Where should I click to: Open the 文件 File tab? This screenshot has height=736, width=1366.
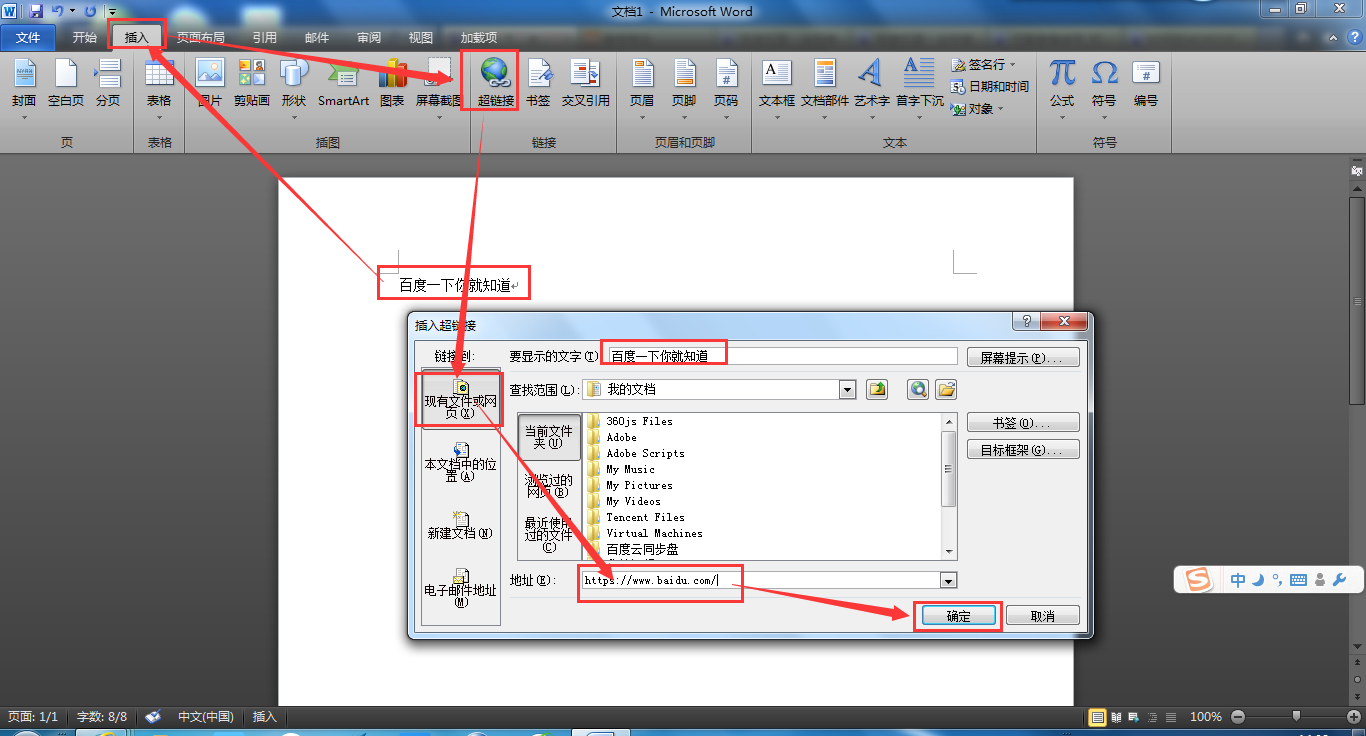(x=28, y=38)
